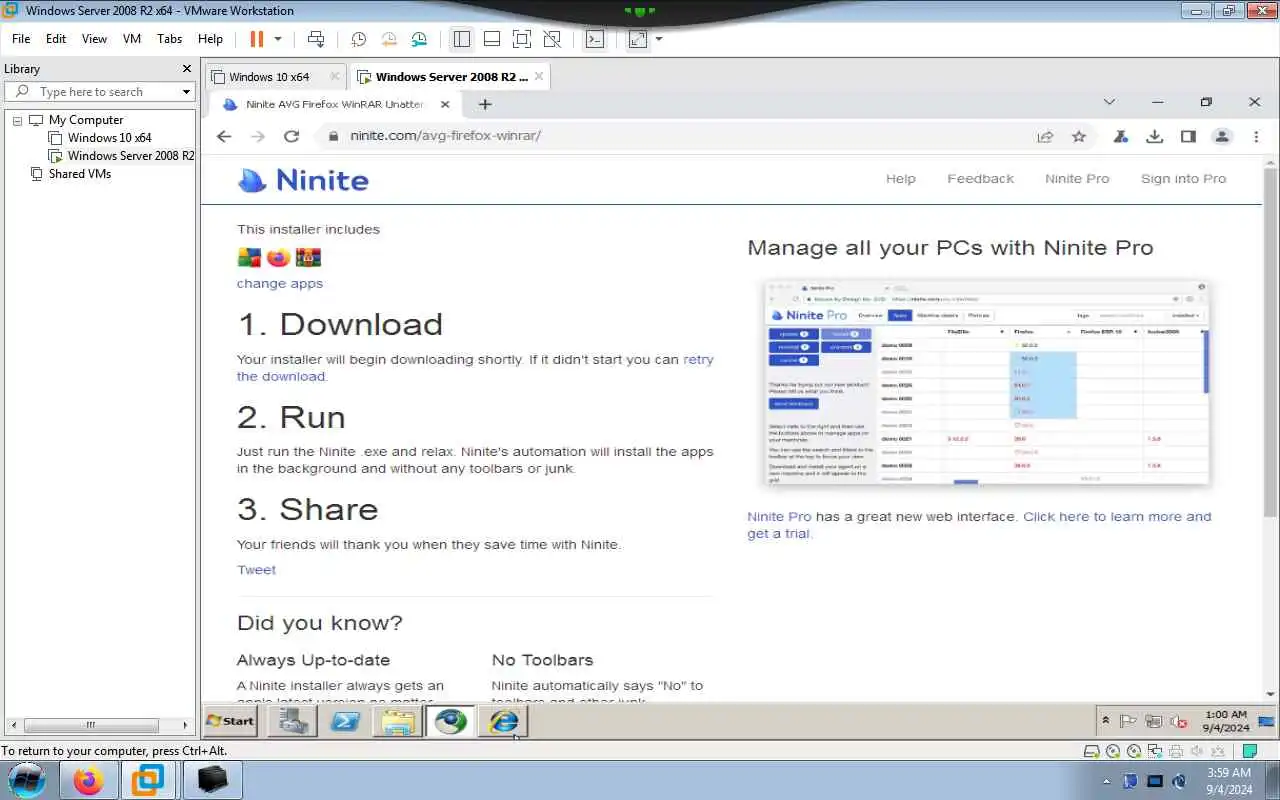The height and width of the screenshot is (800, 1280).
Task: Click Sign into Pro
Action: point(1183,179)
